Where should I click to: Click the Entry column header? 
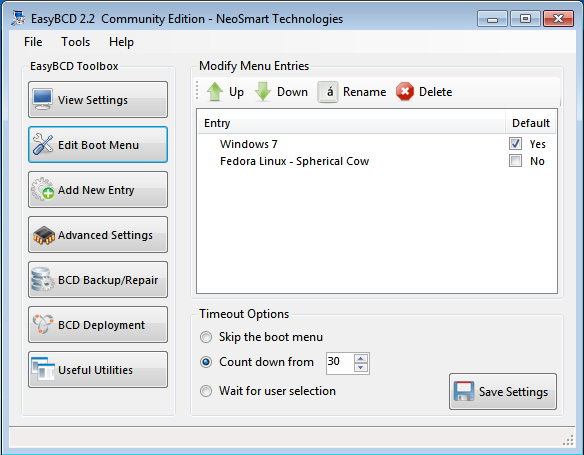(351, 123)
